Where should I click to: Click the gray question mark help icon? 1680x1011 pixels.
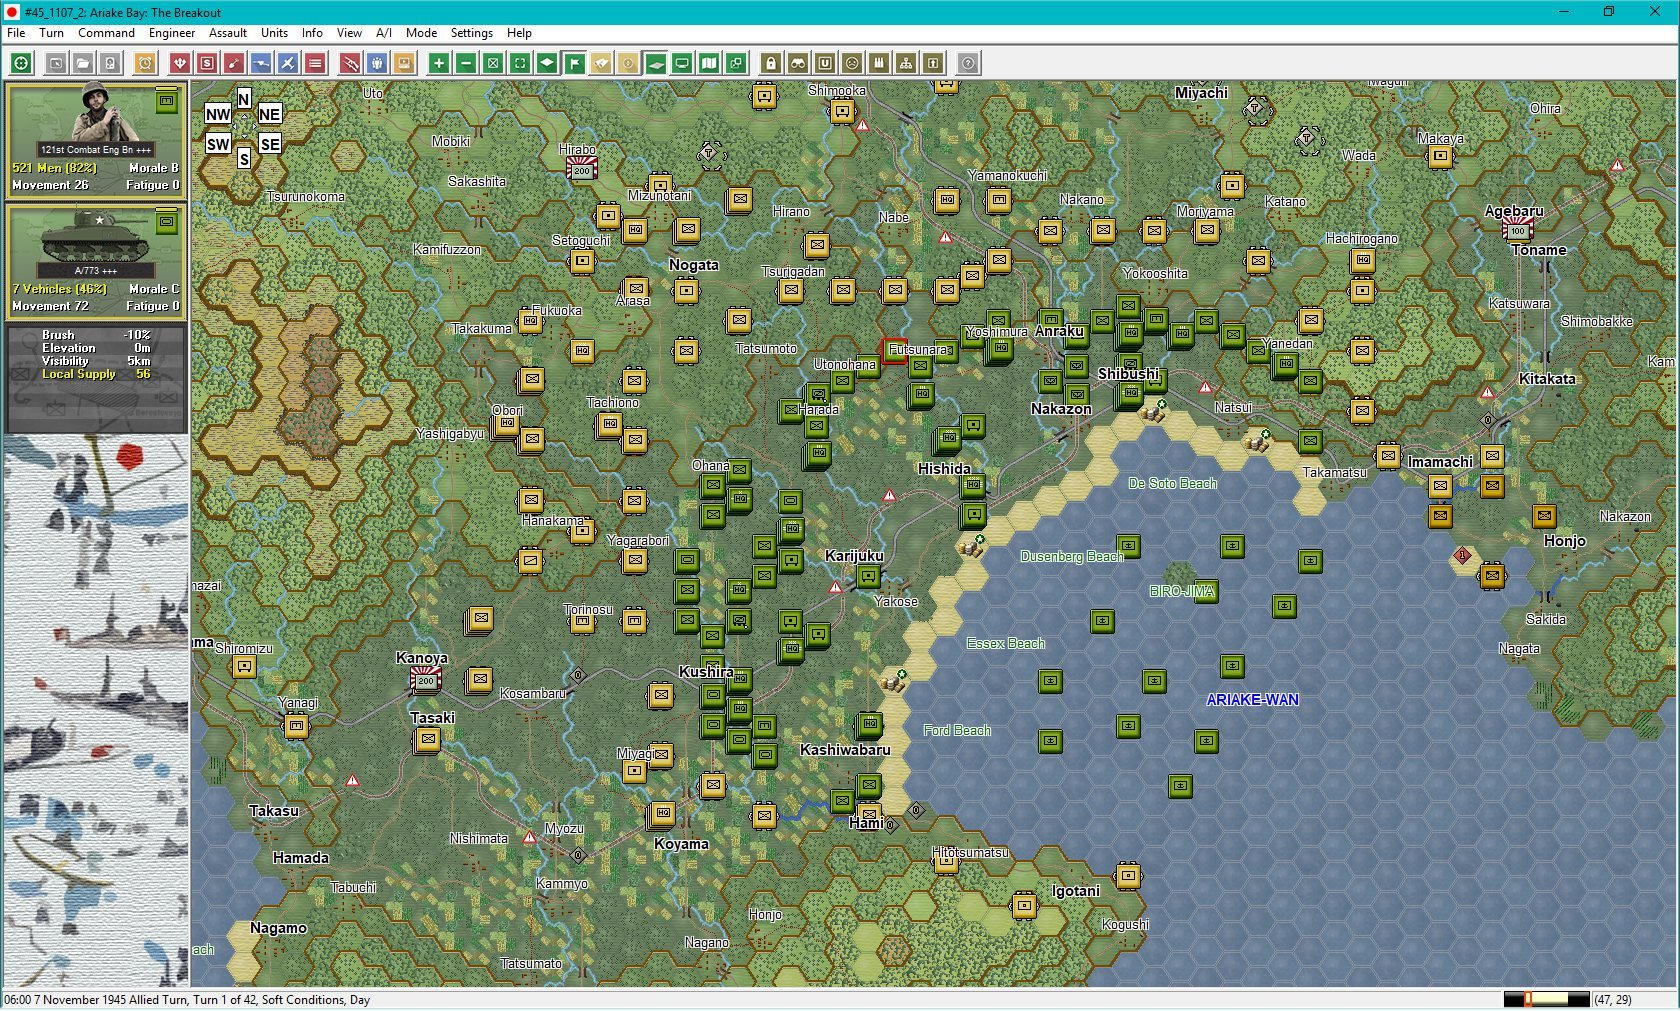[968, 64]
